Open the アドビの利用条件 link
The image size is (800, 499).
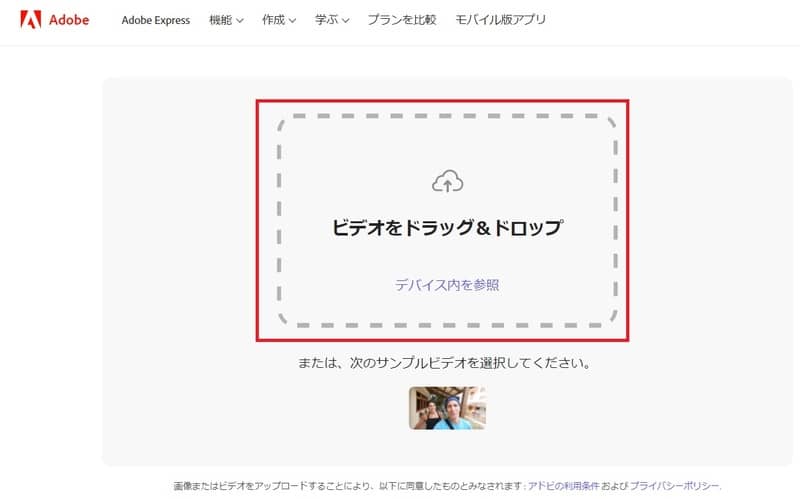(x=563, y=485)
